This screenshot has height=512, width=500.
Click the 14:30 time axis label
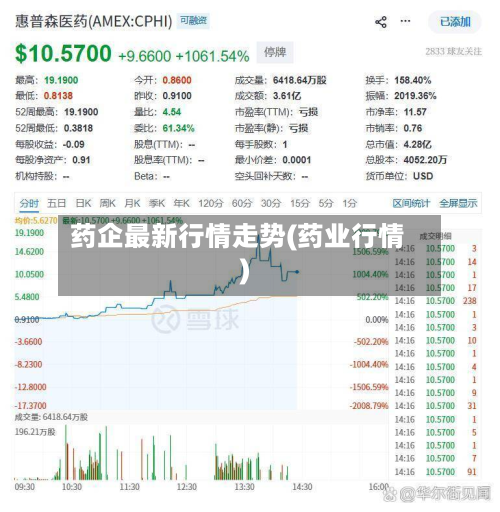302,487
